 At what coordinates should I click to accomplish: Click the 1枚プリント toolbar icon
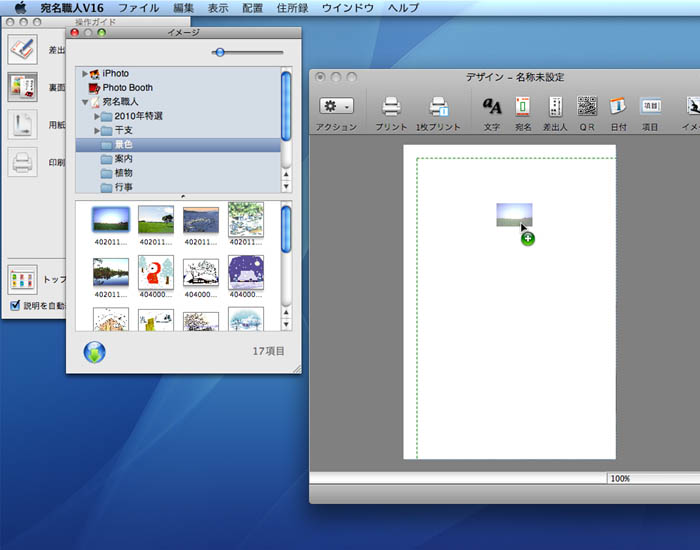click(x=438, y=106)
